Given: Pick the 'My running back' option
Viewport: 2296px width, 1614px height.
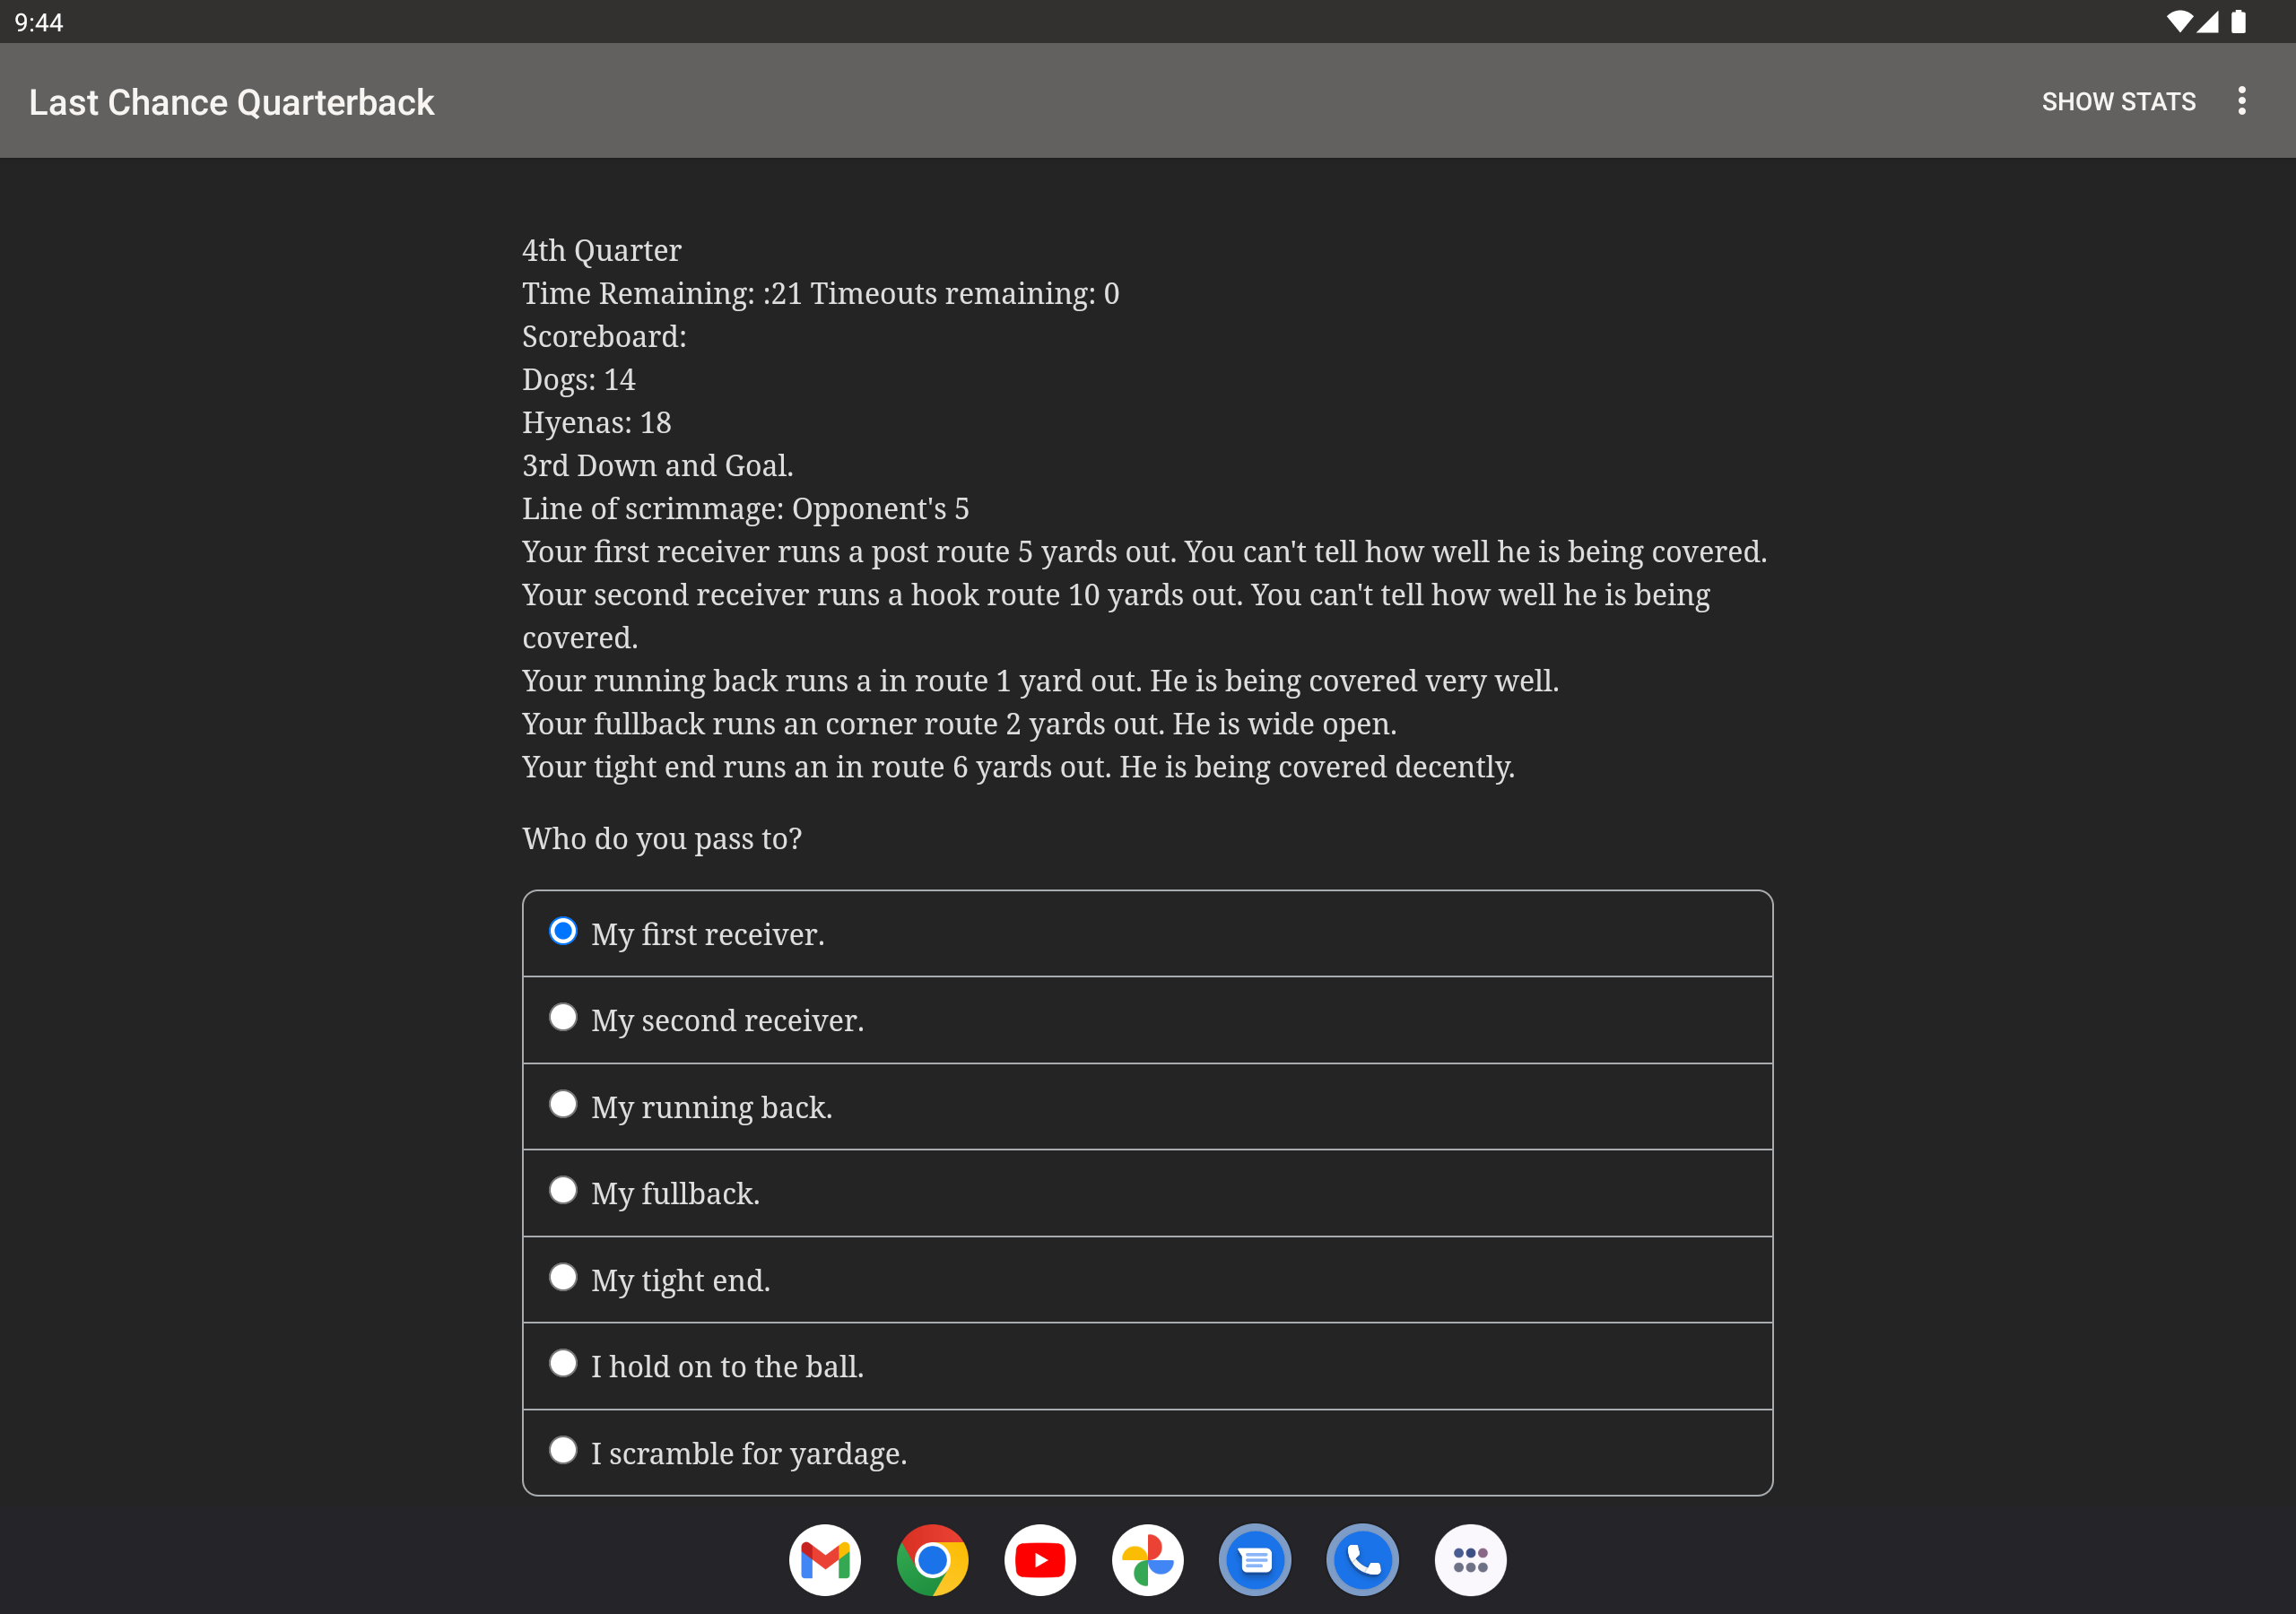Looking at the screenshot, I should point(563,1105).
